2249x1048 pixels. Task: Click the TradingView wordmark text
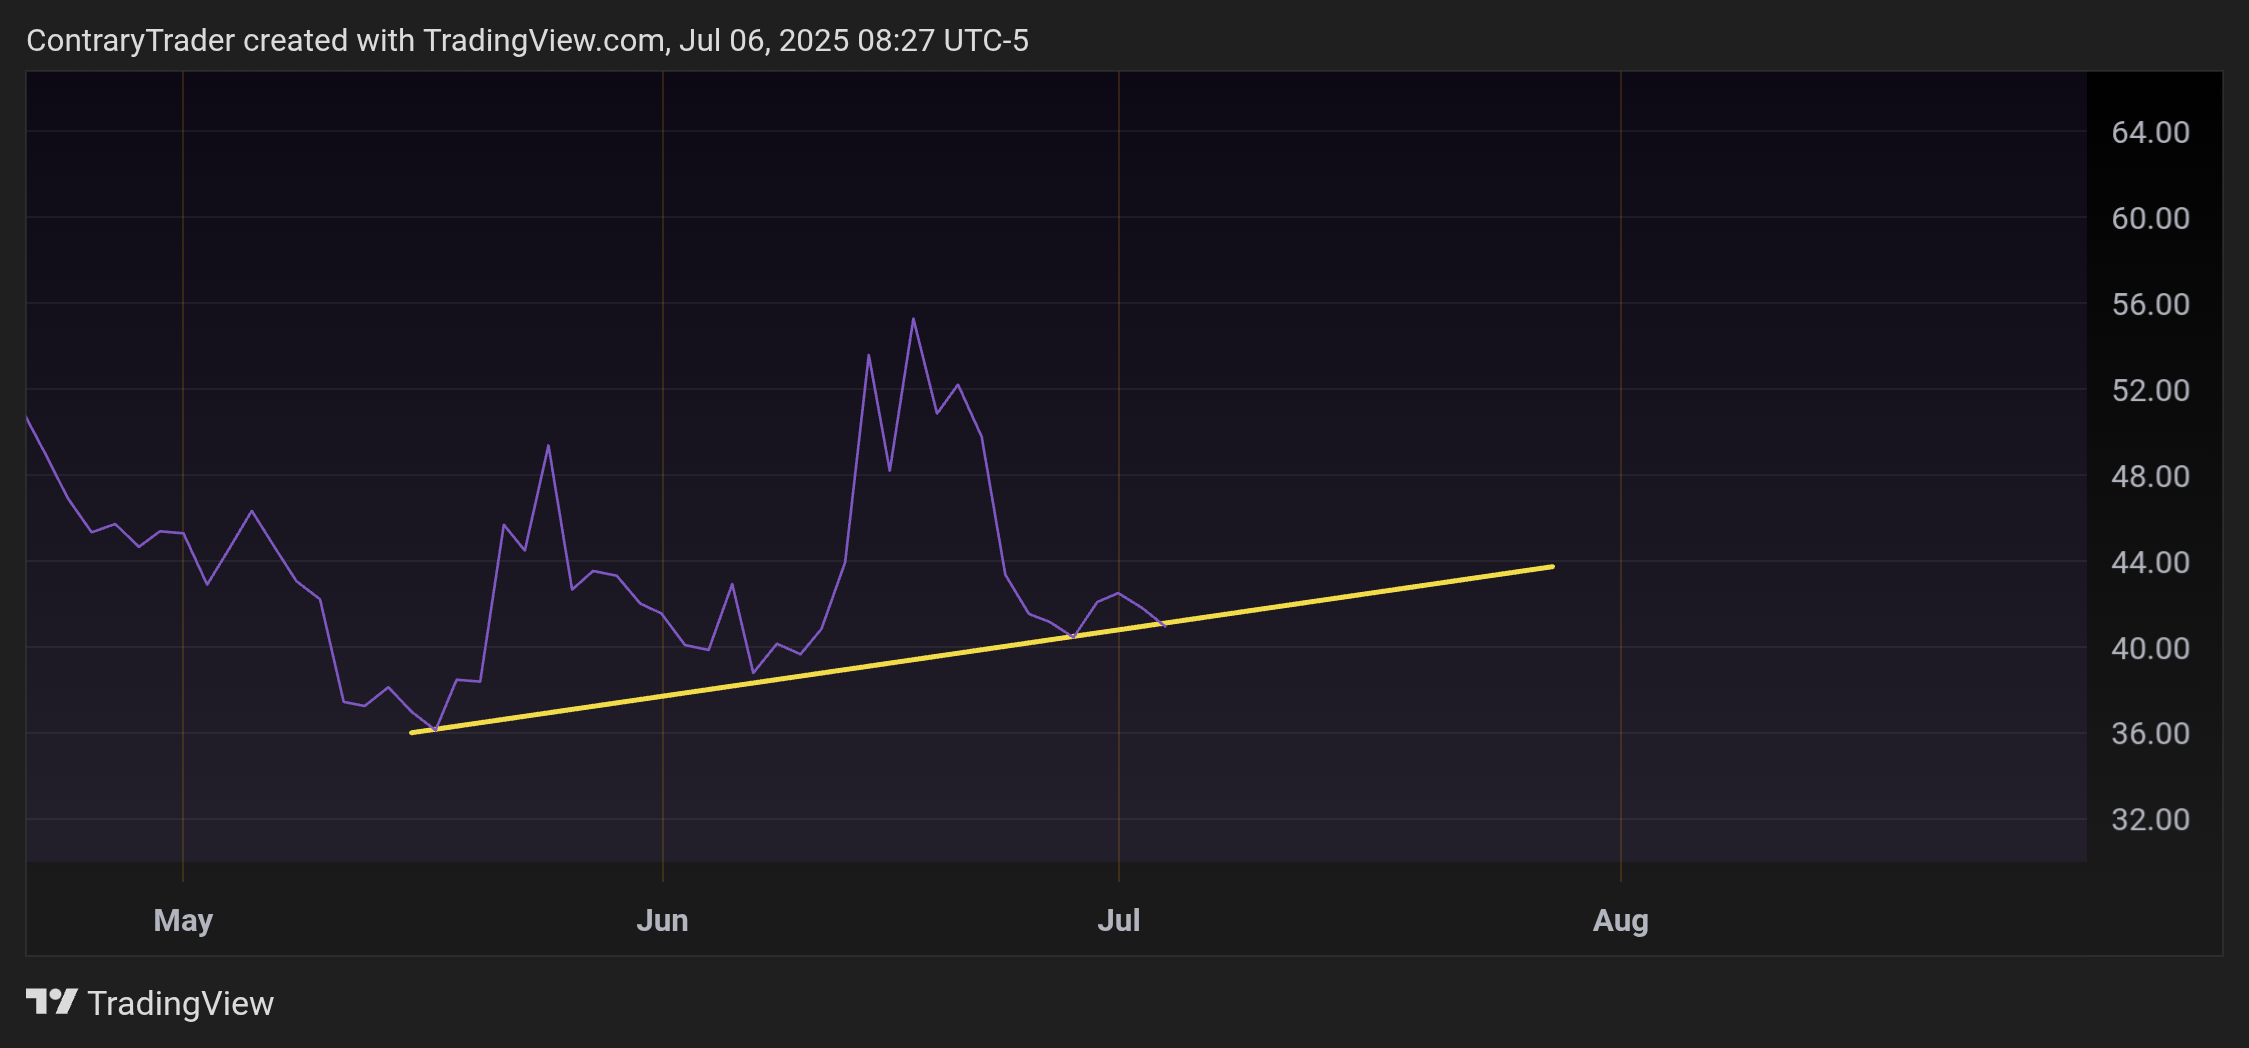click(x=181, y=1003)
